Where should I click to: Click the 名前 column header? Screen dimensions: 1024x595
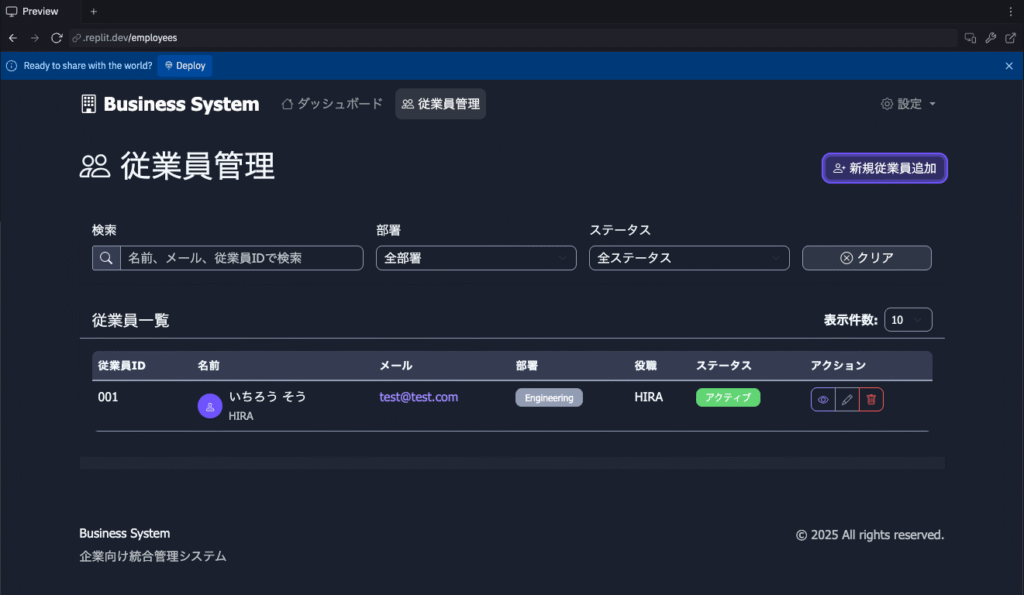pos(208,366)
